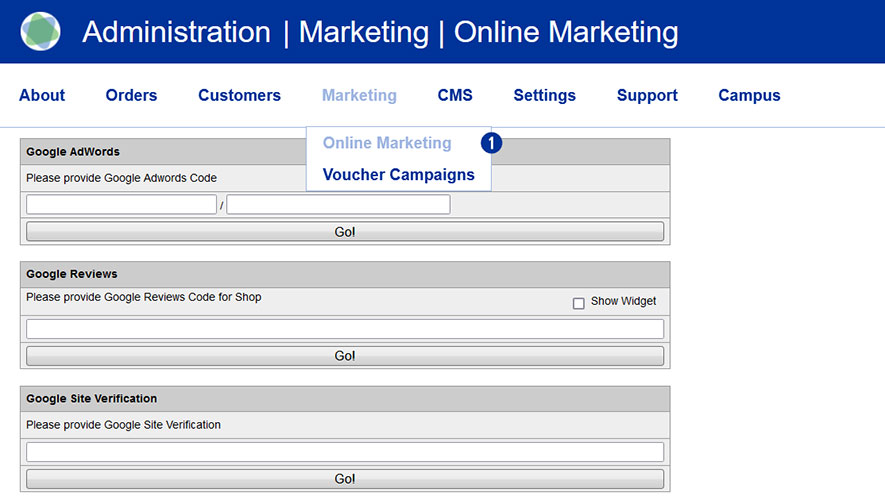Open the Settings menu
This screenshot has height=504, width=885.
point(544,96)
